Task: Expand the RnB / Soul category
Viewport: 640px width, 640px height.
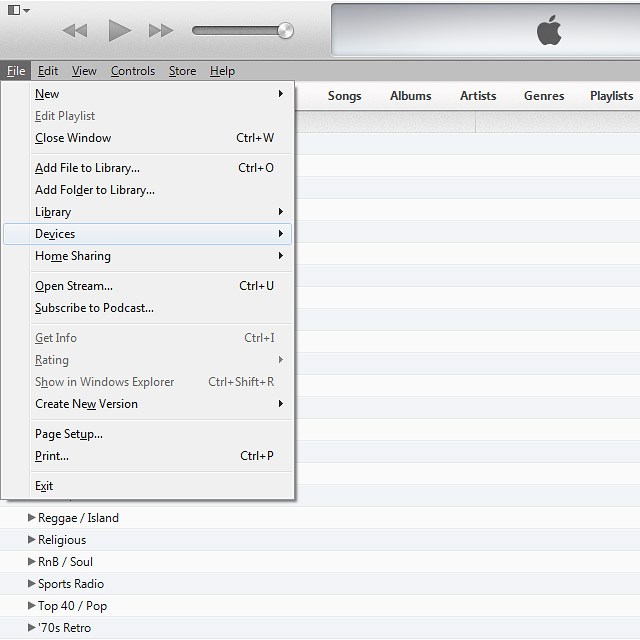Action: click(x=32, y=562)
